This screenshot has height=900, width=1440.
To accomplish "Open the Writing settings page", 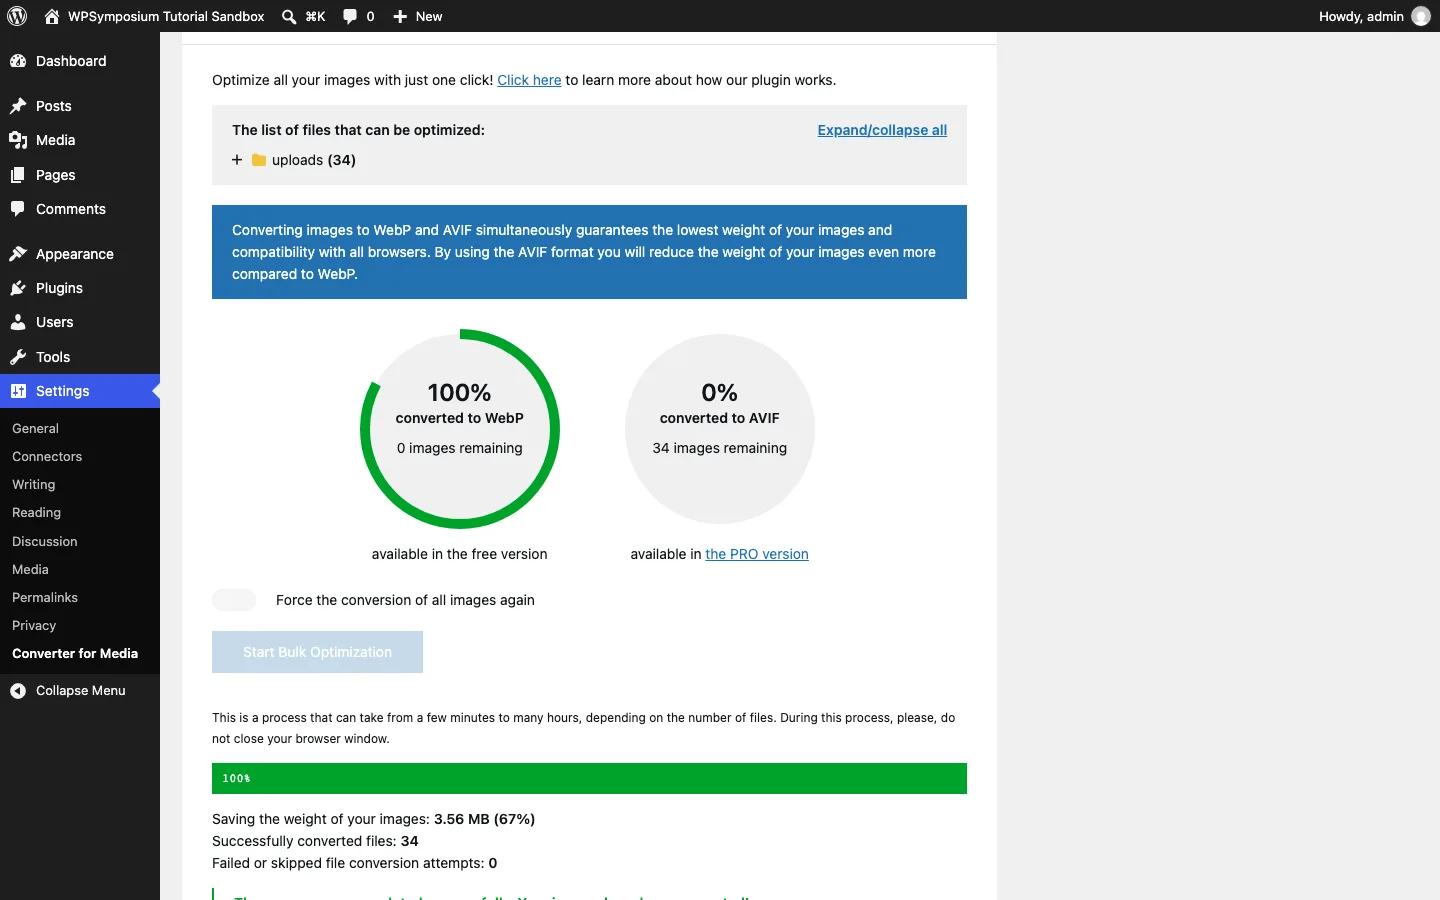I will [x=34, y=484].
